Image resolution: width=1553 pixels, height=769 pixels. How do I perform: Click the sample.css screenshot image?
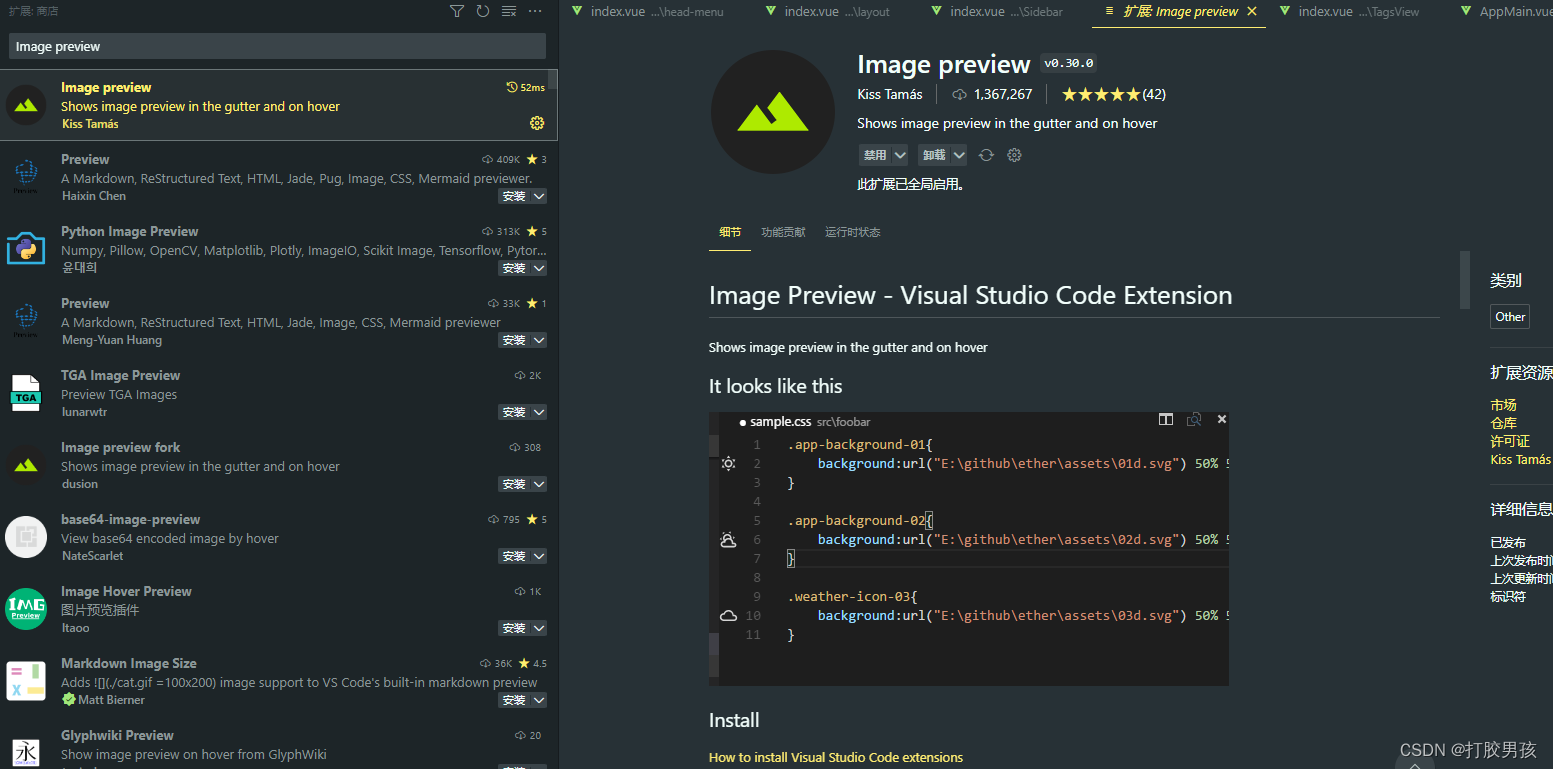[x=969, y=549]
